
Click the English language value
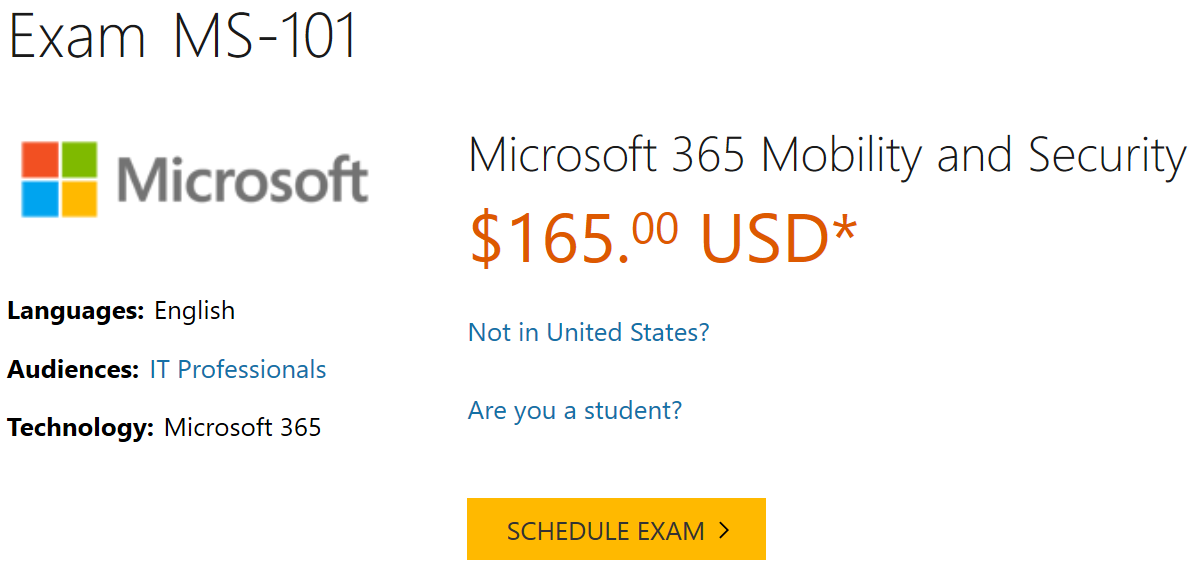point(195,311)
